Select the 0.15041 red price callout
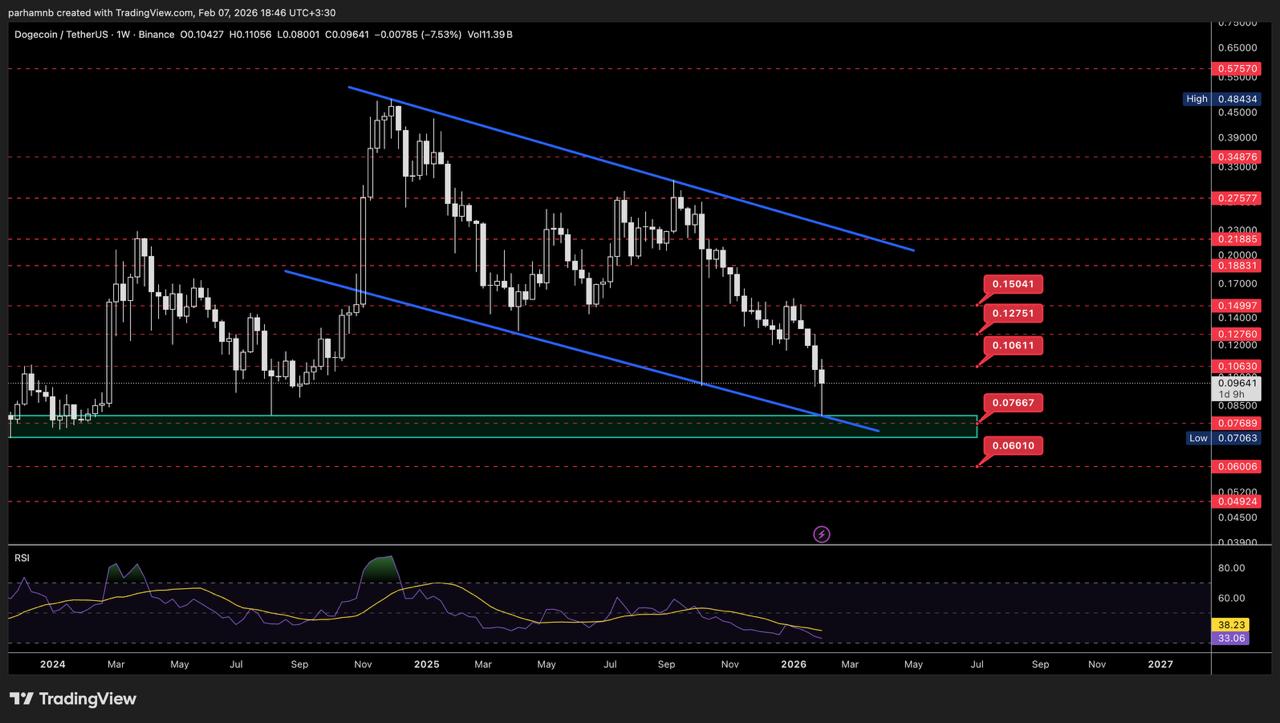This screenshot has height=723, width=1280. tap(1017, 285)
